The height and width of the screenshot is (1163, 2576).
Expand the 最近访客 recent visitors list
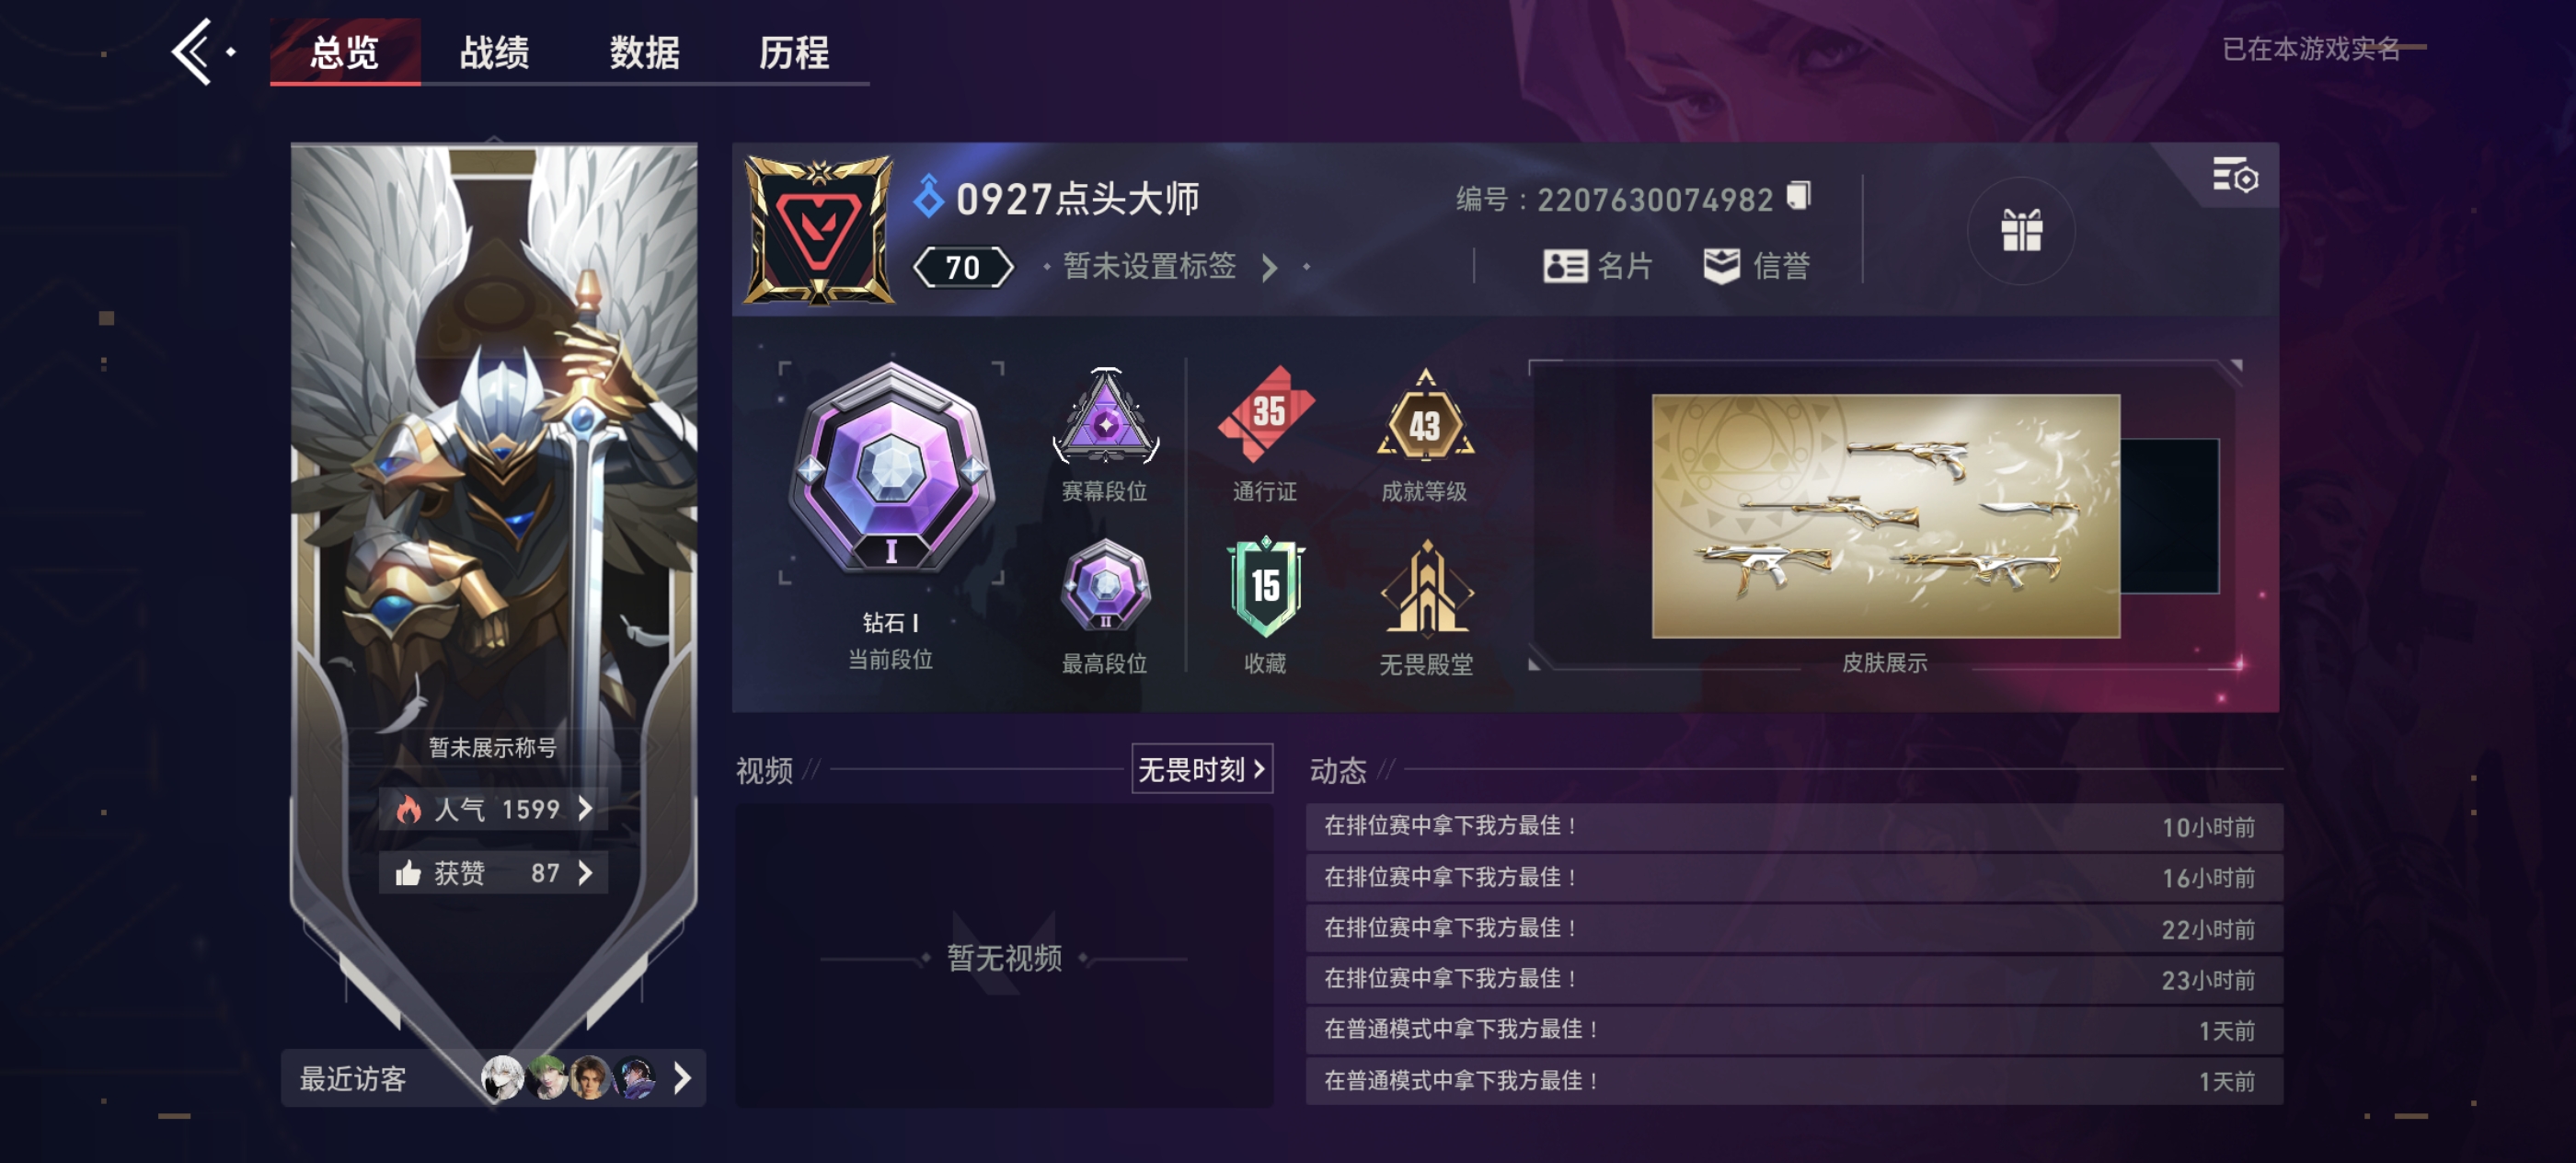coord(494,1078)
